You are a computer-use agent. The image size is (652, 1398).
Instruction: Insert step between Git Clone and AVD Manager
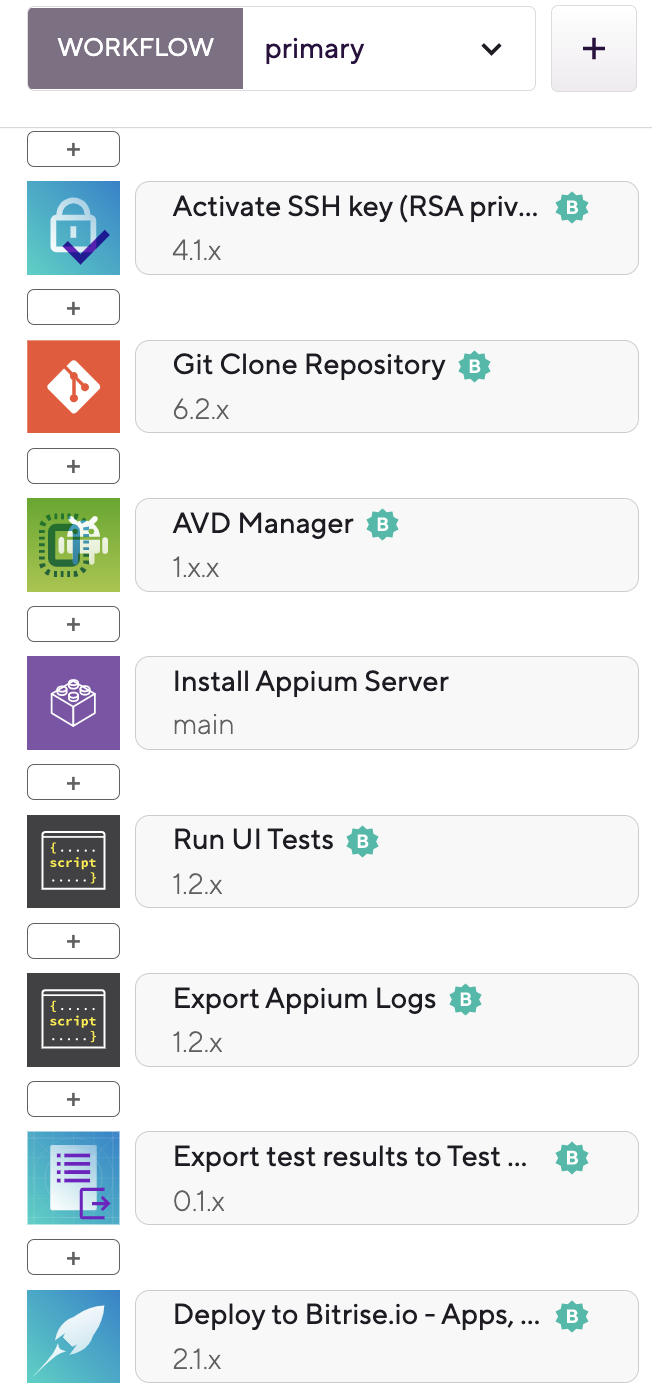click(73, 466)
